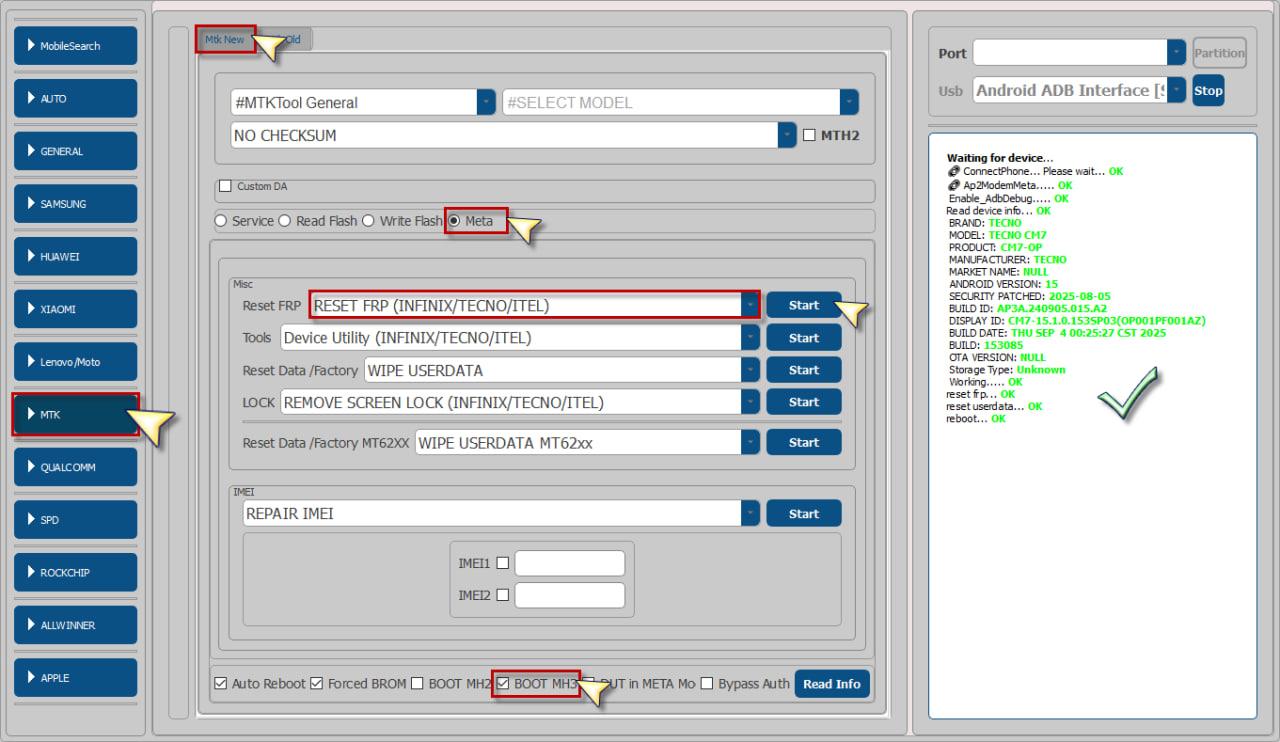Click Start next to REPAIR IMEI
The width and height of the screenshot is (1280, 742).
(803, 514)
